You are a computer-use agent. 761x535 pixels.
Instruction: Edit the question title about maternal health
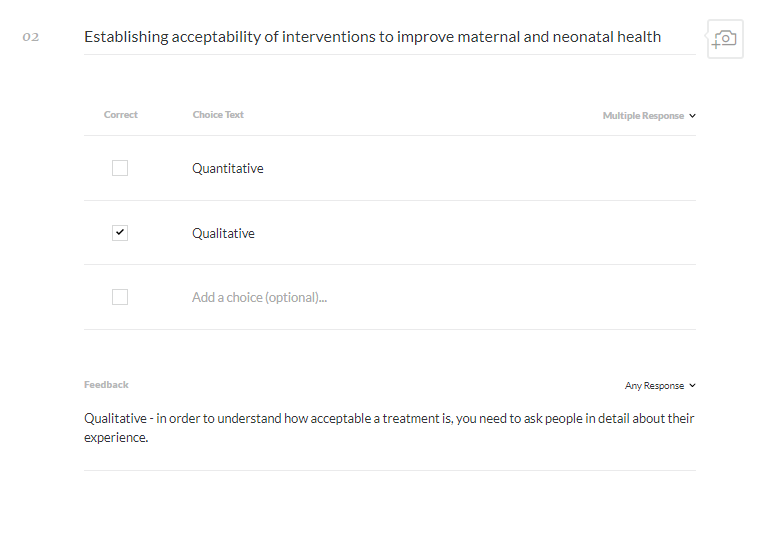coord(372,37)
